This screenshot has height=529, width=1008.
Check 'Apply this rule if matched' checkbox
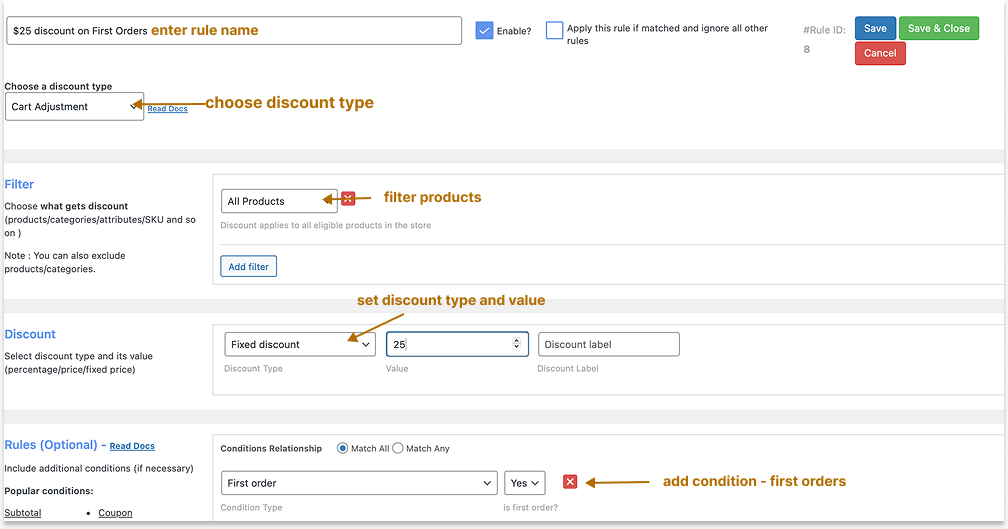tap(554, 30)
